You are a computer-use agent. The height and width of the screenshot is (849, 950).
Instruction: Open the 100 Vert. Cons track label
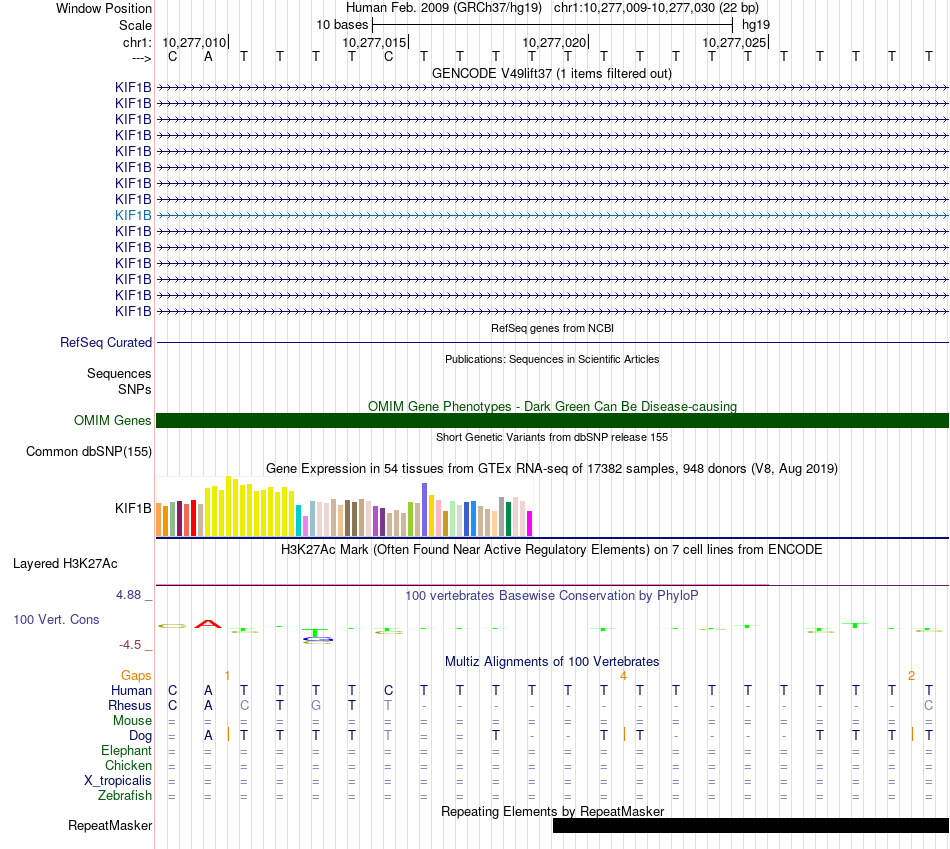pos(56,619)
